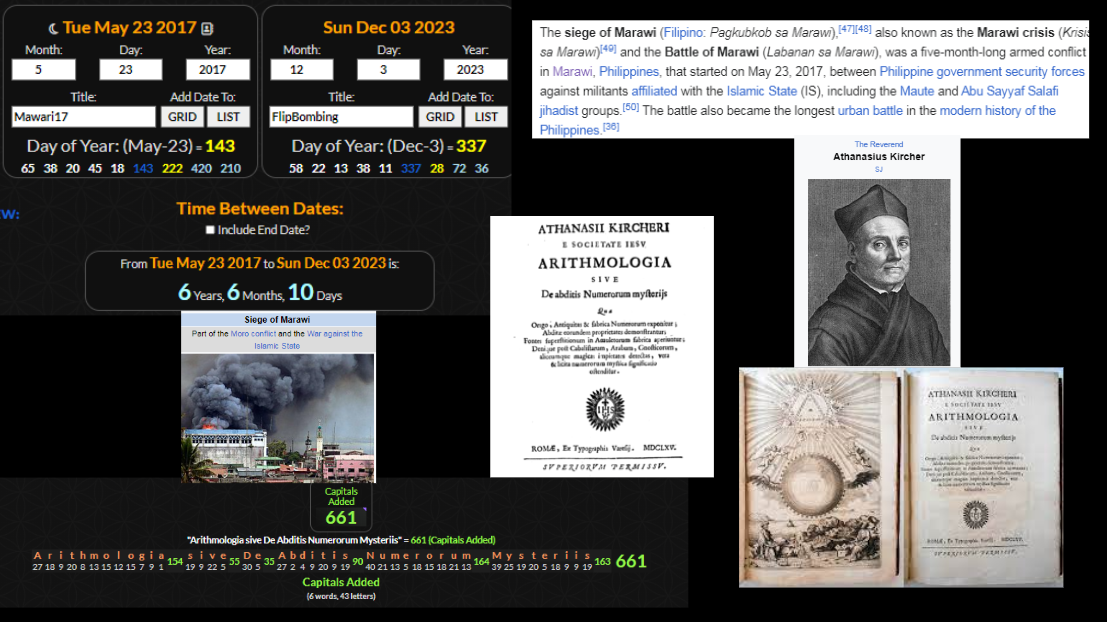Image resolution: width=1107 pixels, height=622 pixels.
Task: Click the Year field containing 2023
Action: tap(475, 69)
